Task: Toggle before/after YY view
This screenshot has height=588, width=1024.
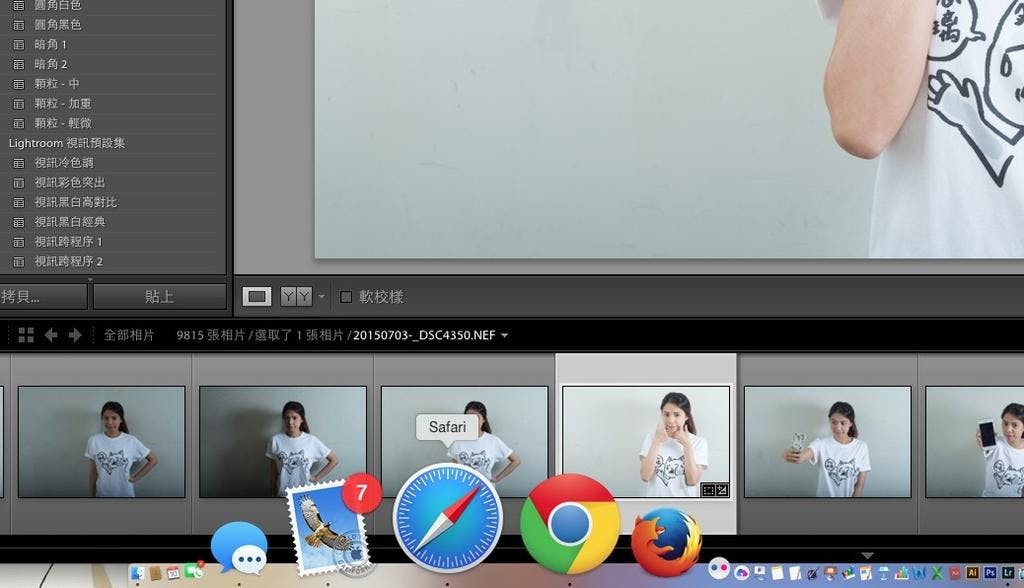Action: (296, 297)
